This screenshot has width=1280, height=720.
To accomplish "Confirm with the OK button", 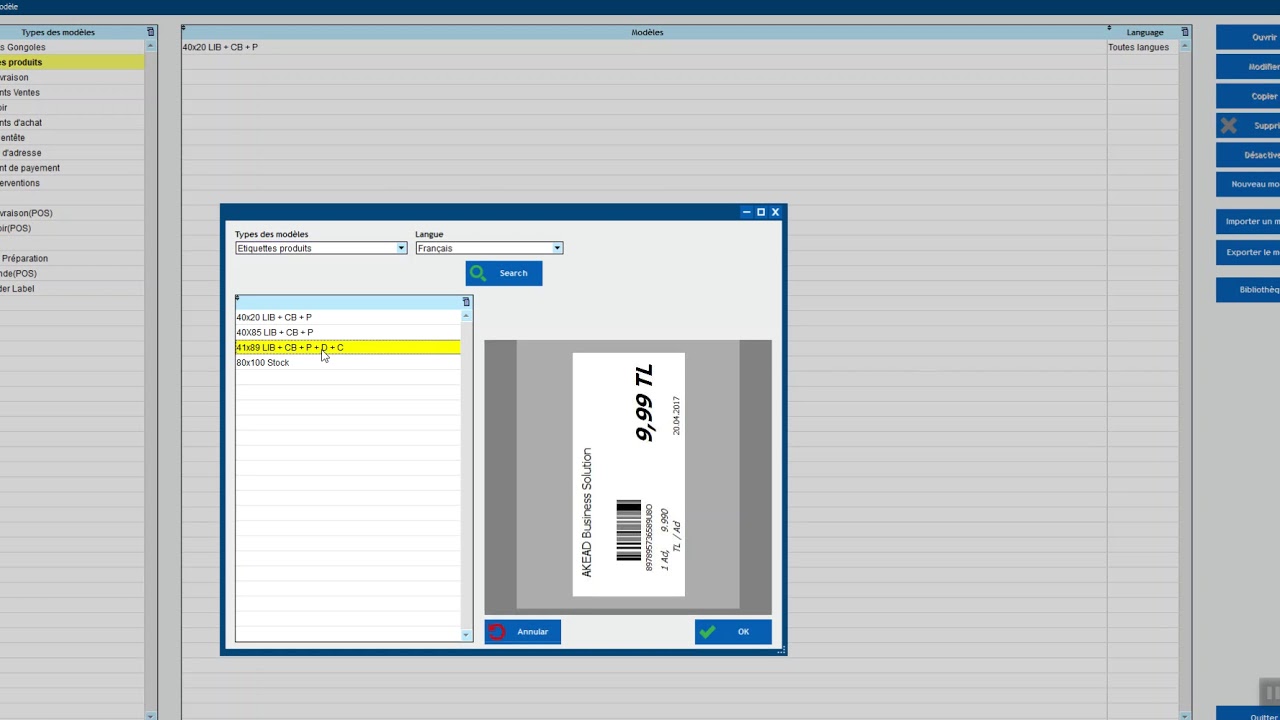I will 733,632.
